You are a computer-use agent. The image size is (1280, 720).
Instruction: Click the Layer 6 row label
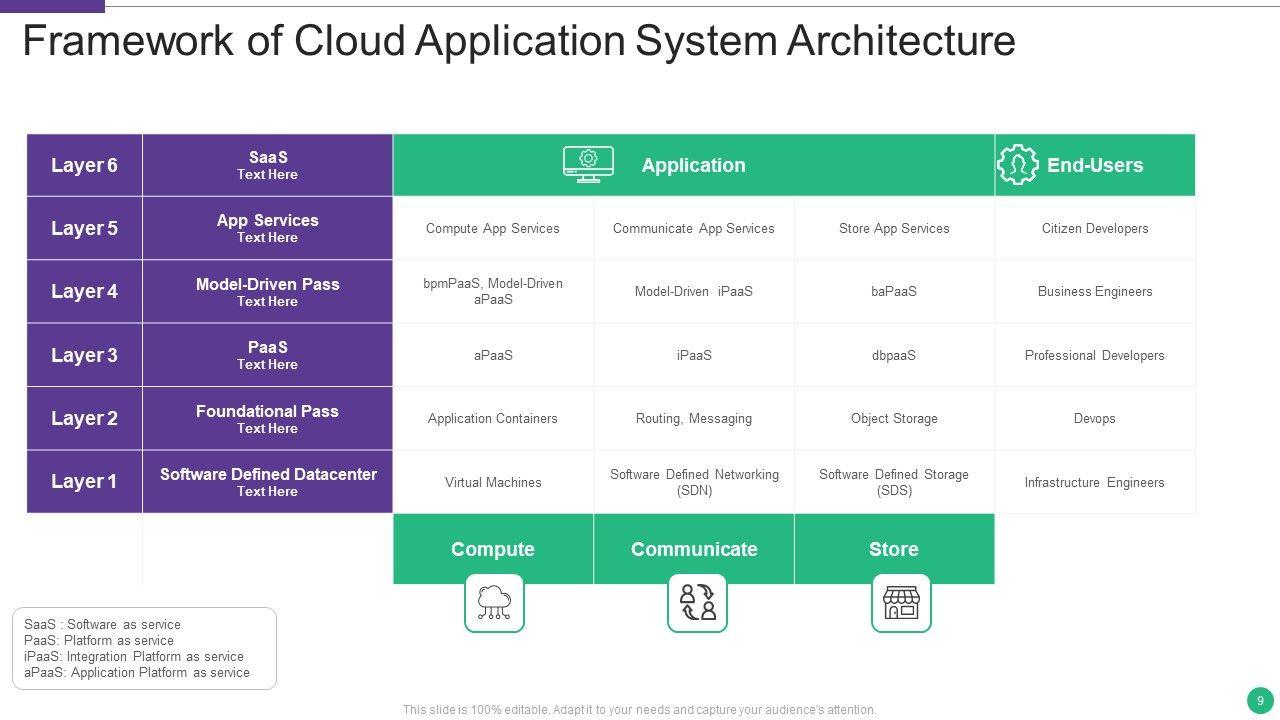[x=84, y=165]
